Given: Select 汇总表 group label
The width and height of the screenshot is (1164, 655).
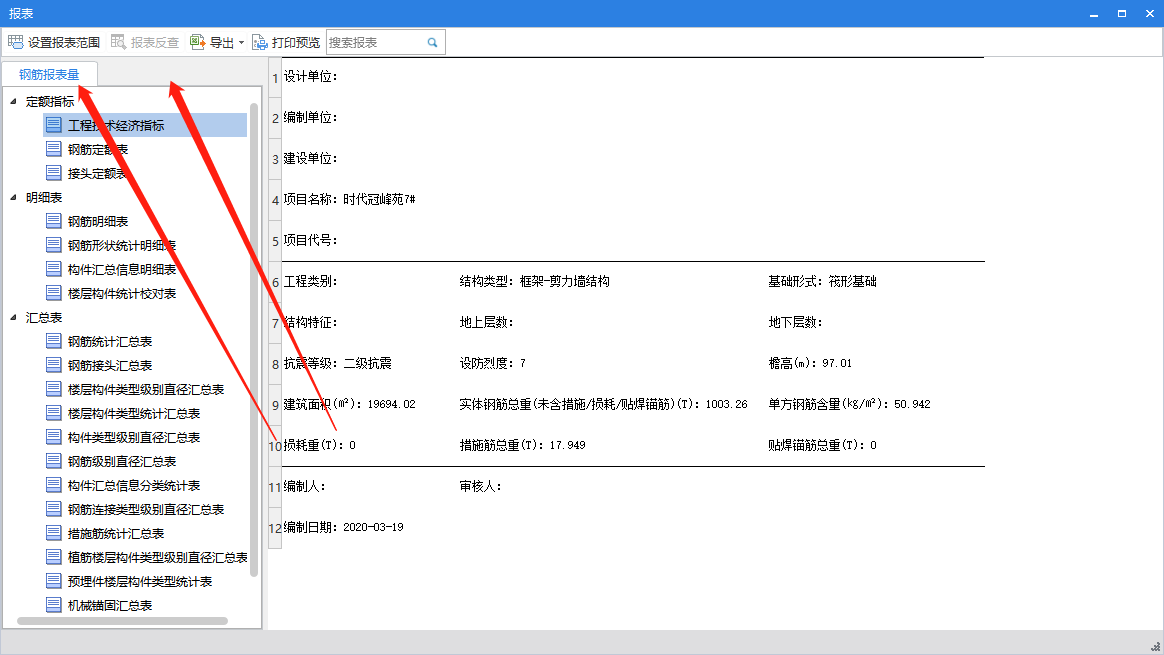Looking at the screenshot, I should [x=44, y=318].
